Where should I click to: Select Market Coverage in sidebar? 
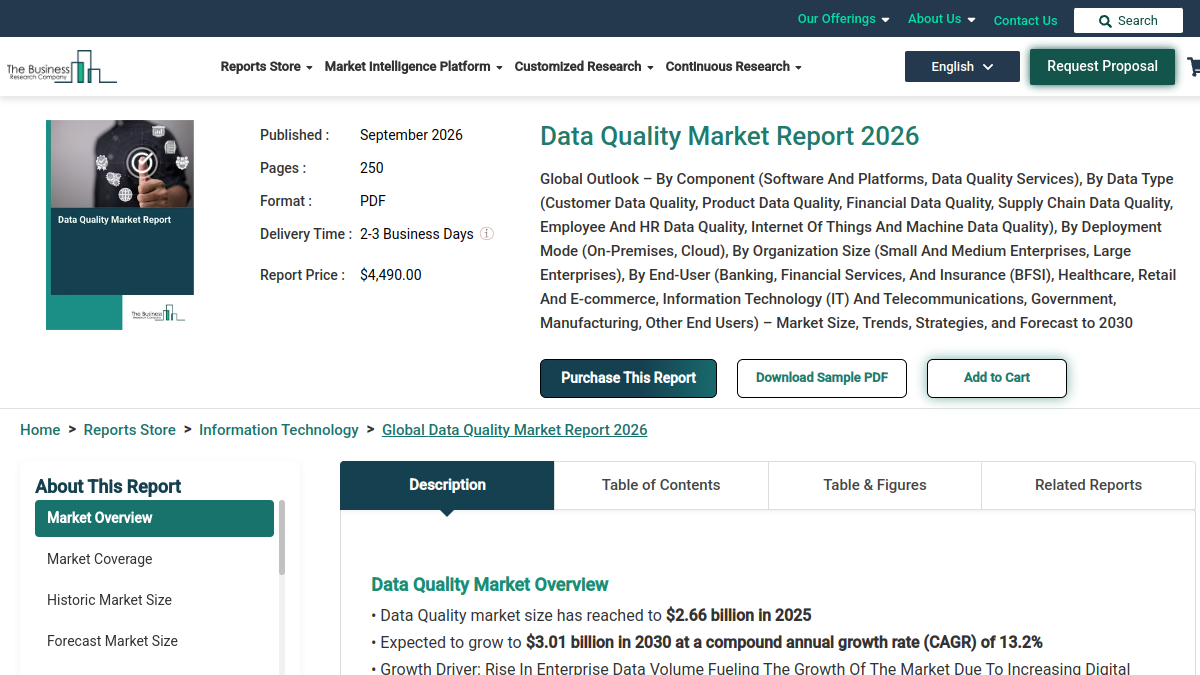(154, 559)
